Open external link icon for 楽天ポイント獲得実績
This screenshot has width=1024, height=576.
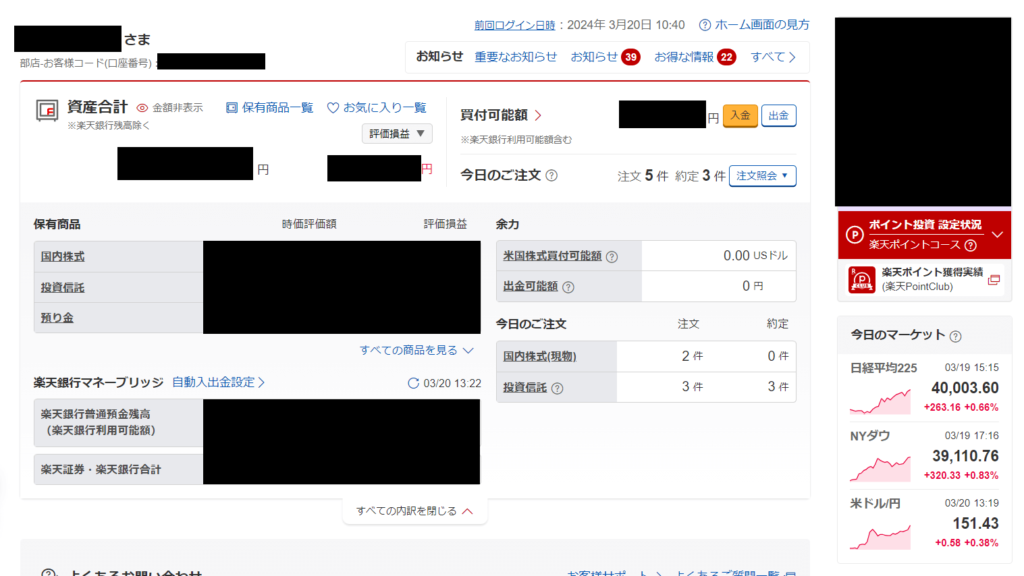point(994,280)
